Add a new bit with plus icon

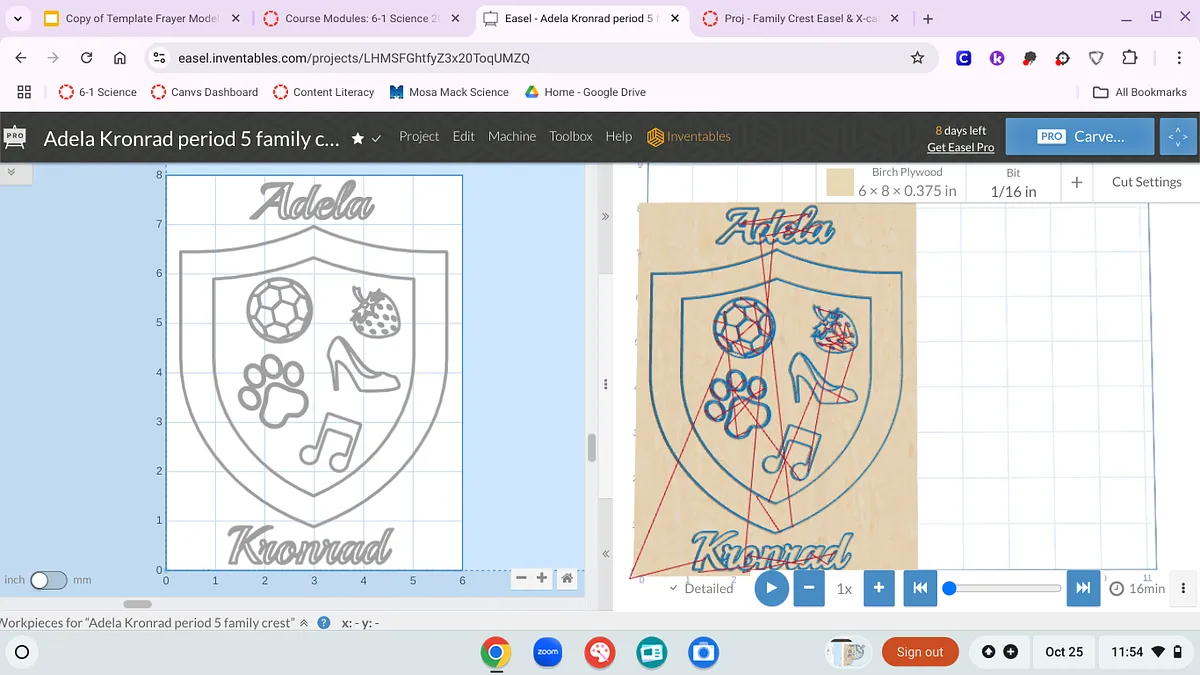click(x=1077, y=182)
